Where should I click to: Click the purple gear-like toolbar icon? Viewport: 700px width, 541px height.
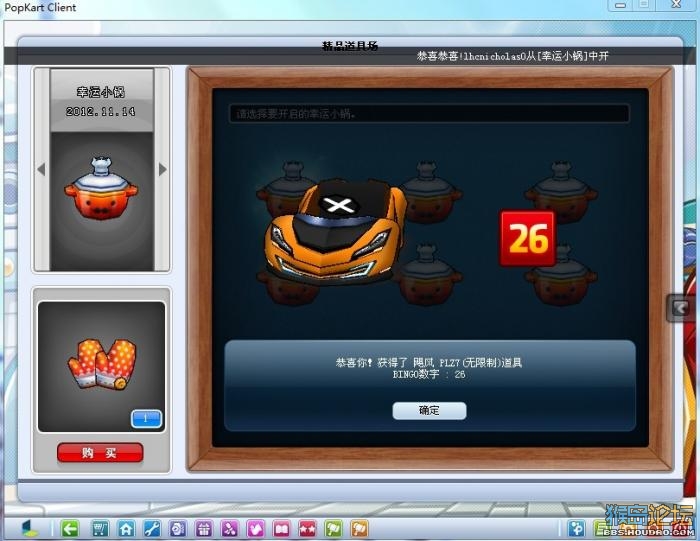click(x=178, y=529)
